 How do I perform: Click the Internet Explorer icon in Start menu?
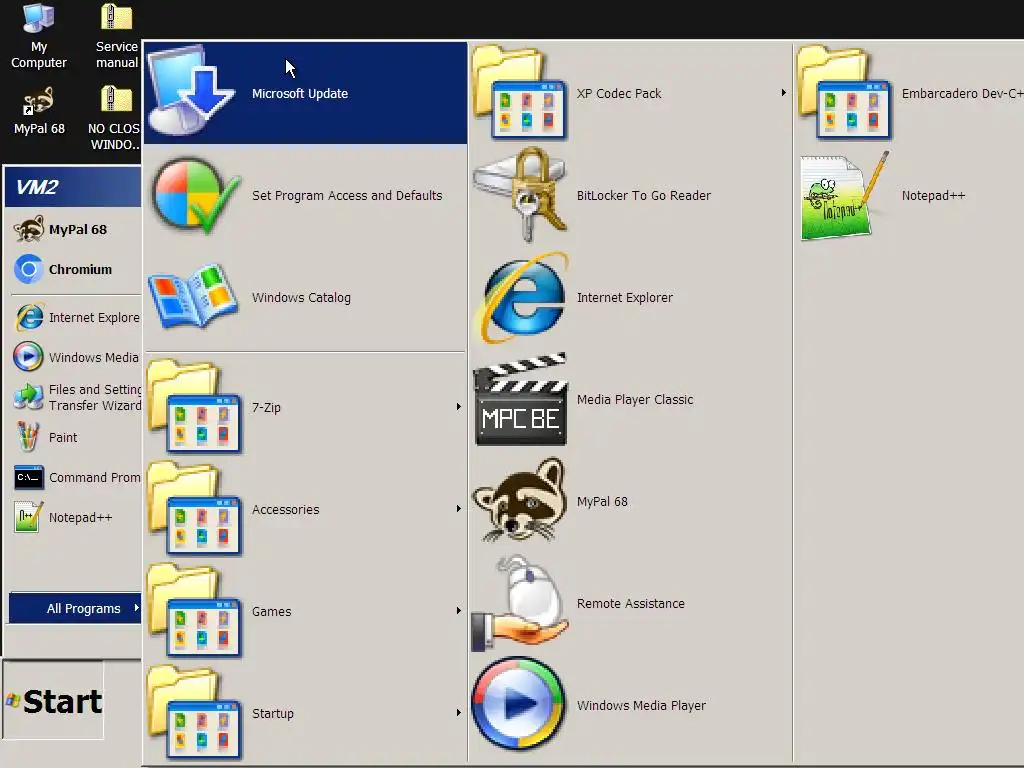[x=29, y=317]
